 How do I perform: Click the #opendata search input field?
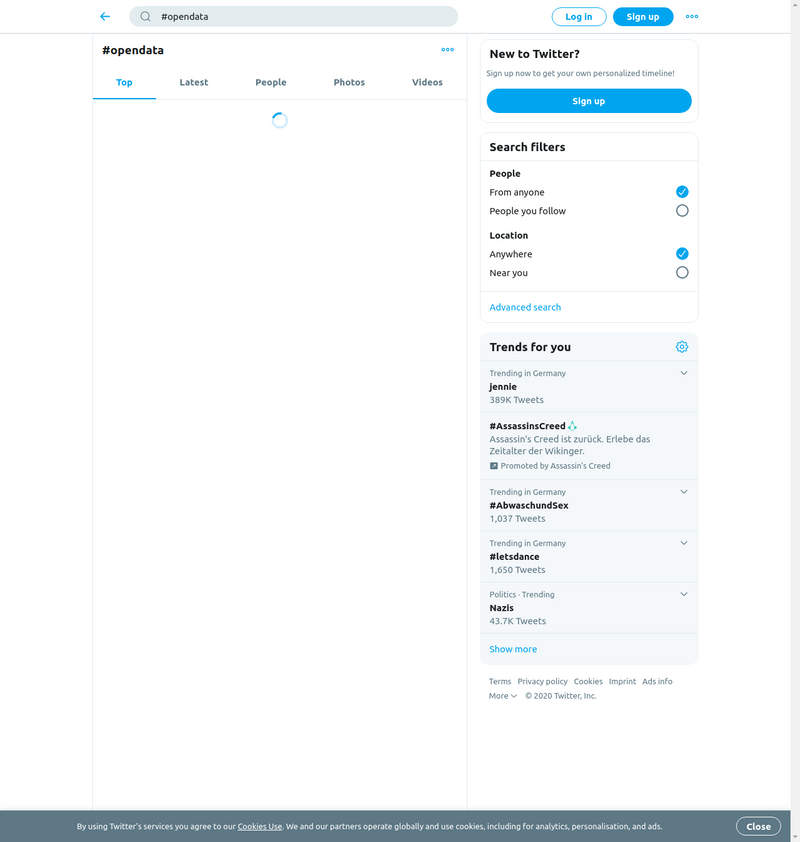293,17
